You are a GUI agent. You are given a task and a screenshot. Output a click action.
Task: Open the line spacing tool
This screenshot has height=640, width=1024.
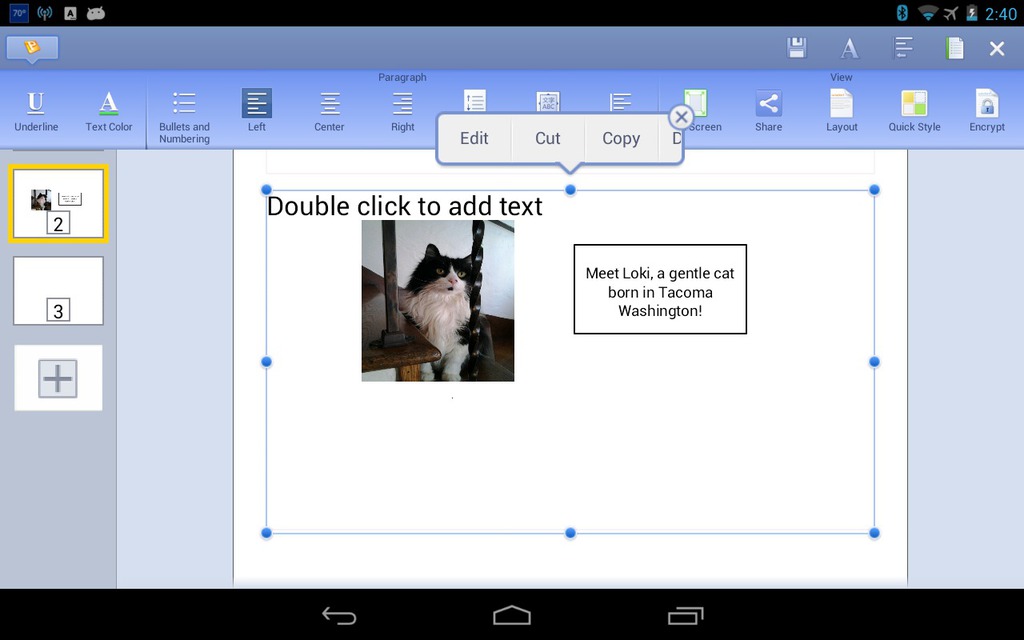coord(475,101)
